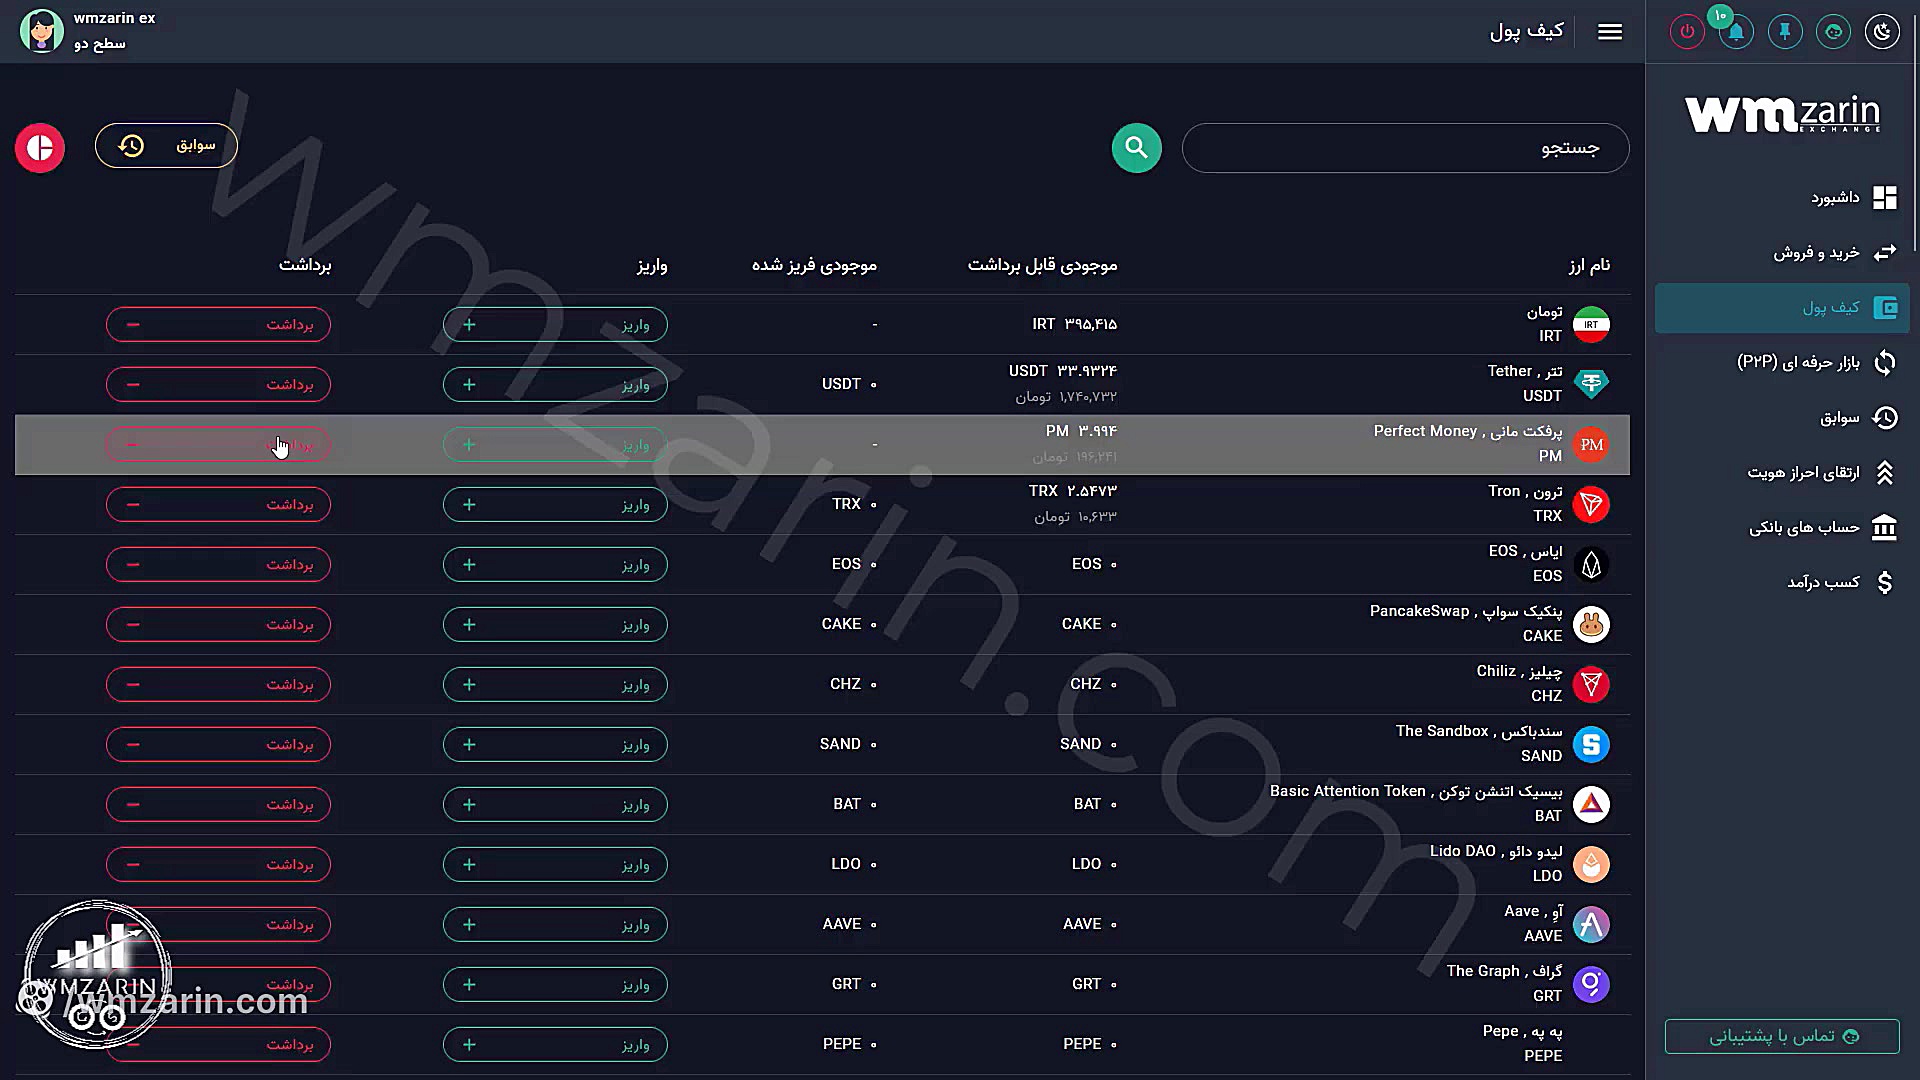Click واریز deposit button for CAKE
Image resolution: width=1920 pixels, height=1080 pixels.
tap(555, 624)
